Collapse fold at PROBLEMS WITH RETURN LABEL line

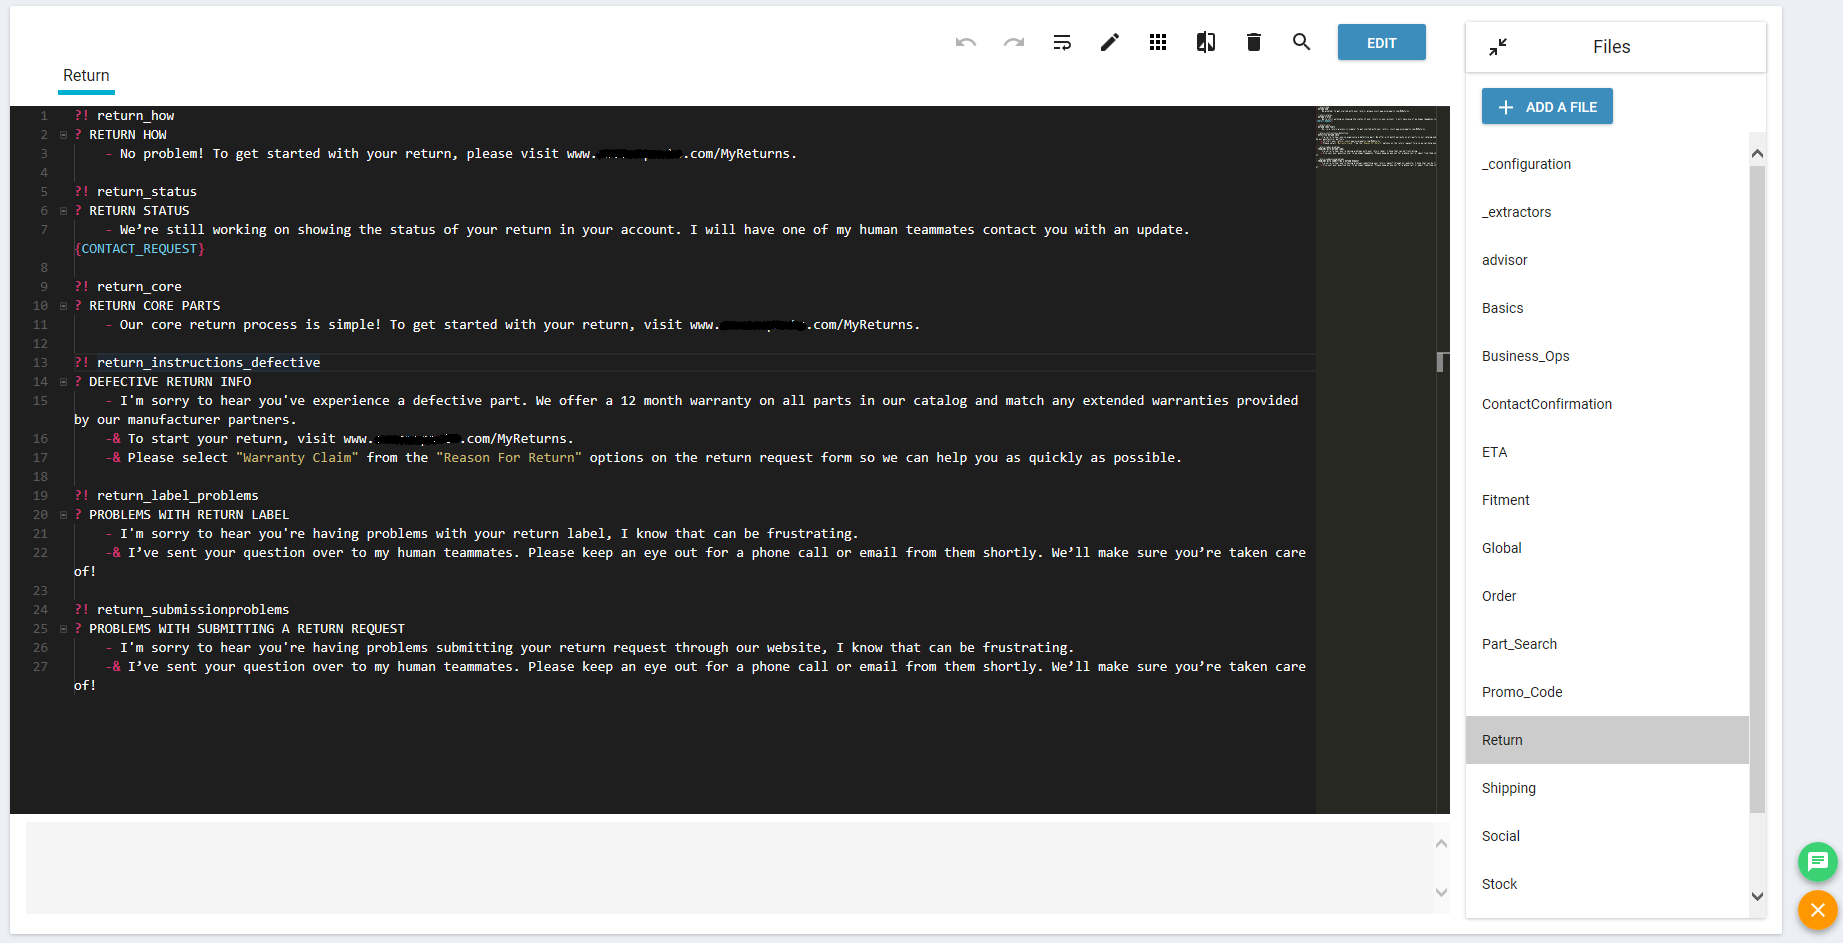coord(64,515)
